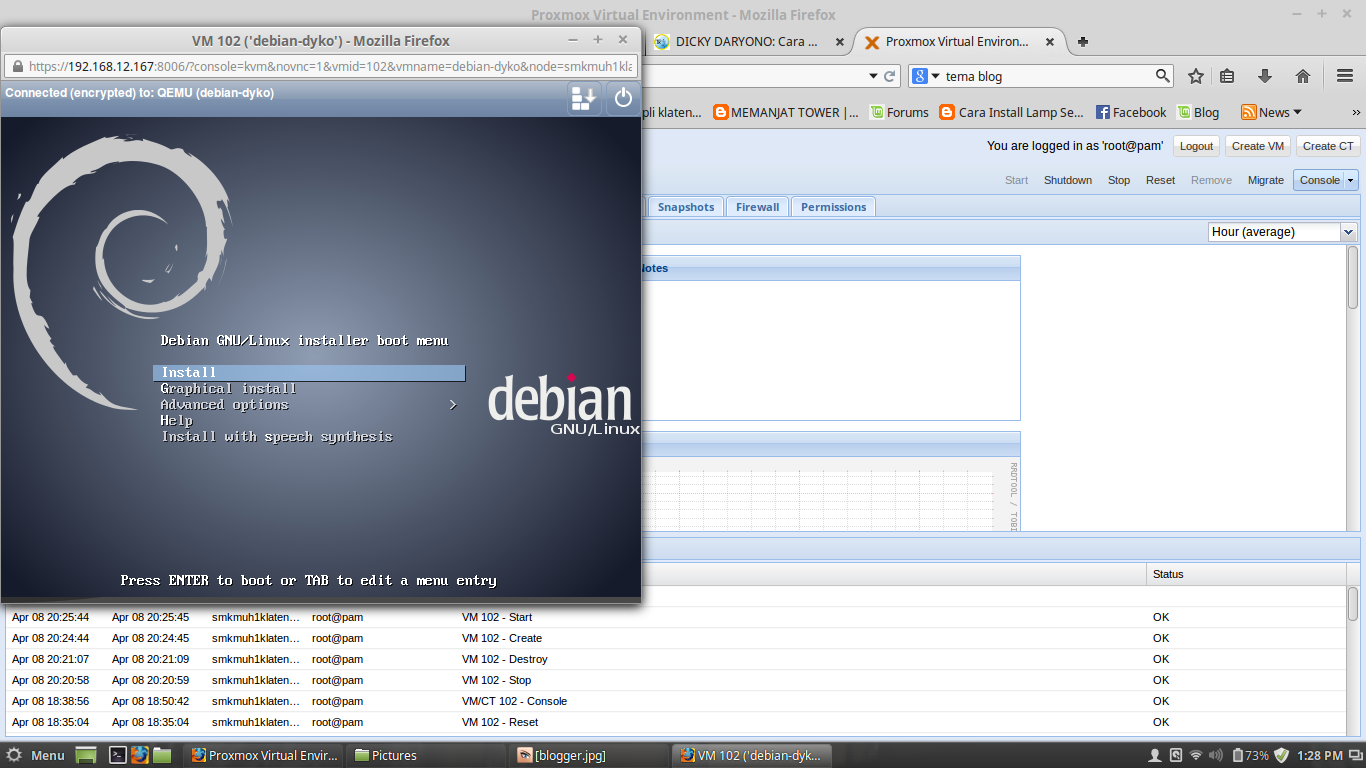Select the 'VM 102 - Create' task log row
Screen dimensions: 1366x768
coord(676,638)
